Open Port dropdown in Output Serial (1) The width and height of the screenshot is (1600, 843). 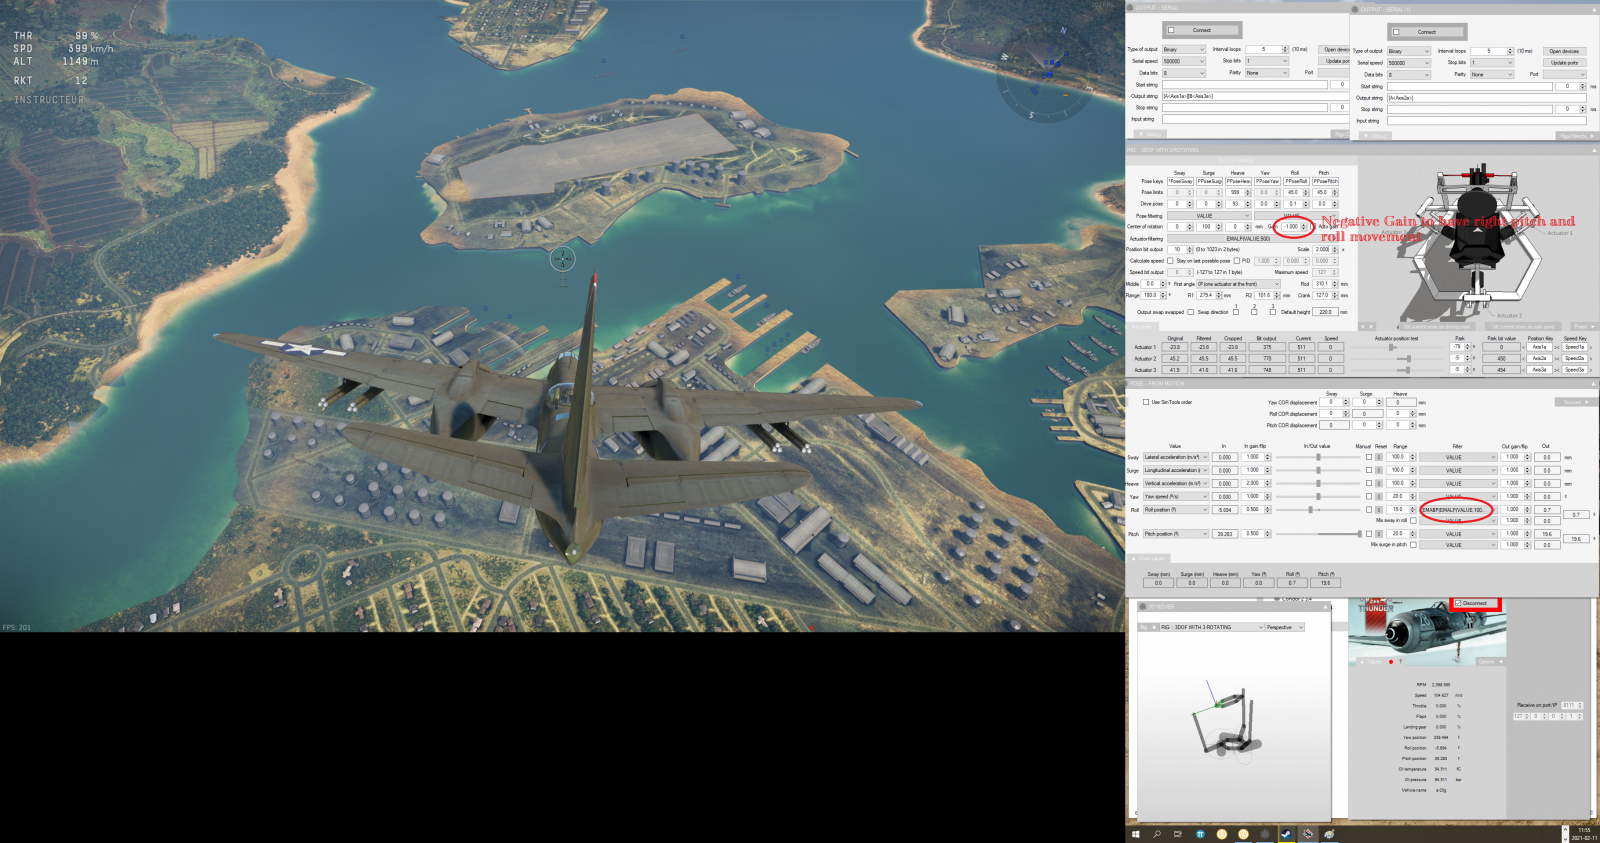tap(1564, 74)
